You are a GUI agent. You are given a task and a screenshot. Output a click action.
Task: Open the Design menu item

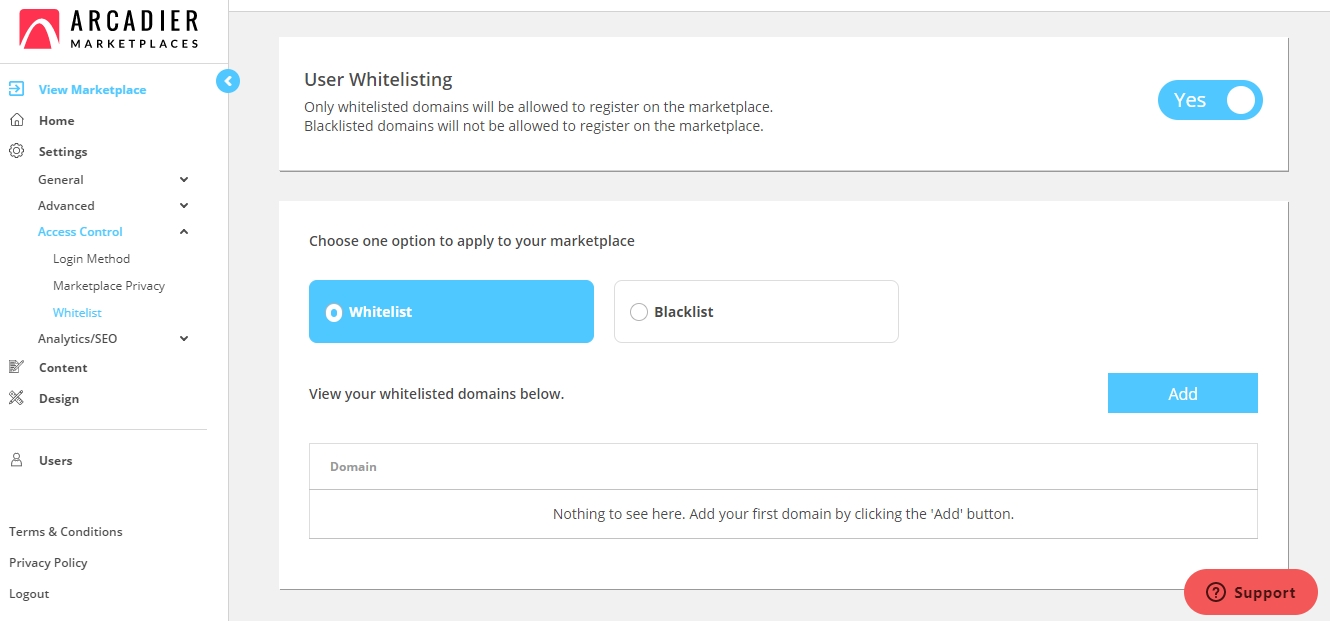pos(59,399)
